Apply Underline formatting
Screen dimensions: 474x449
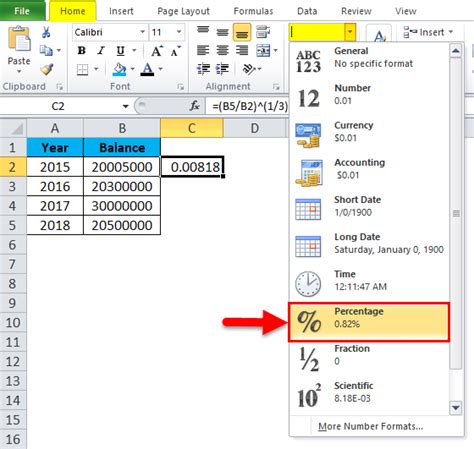click(x=120, y=51)
